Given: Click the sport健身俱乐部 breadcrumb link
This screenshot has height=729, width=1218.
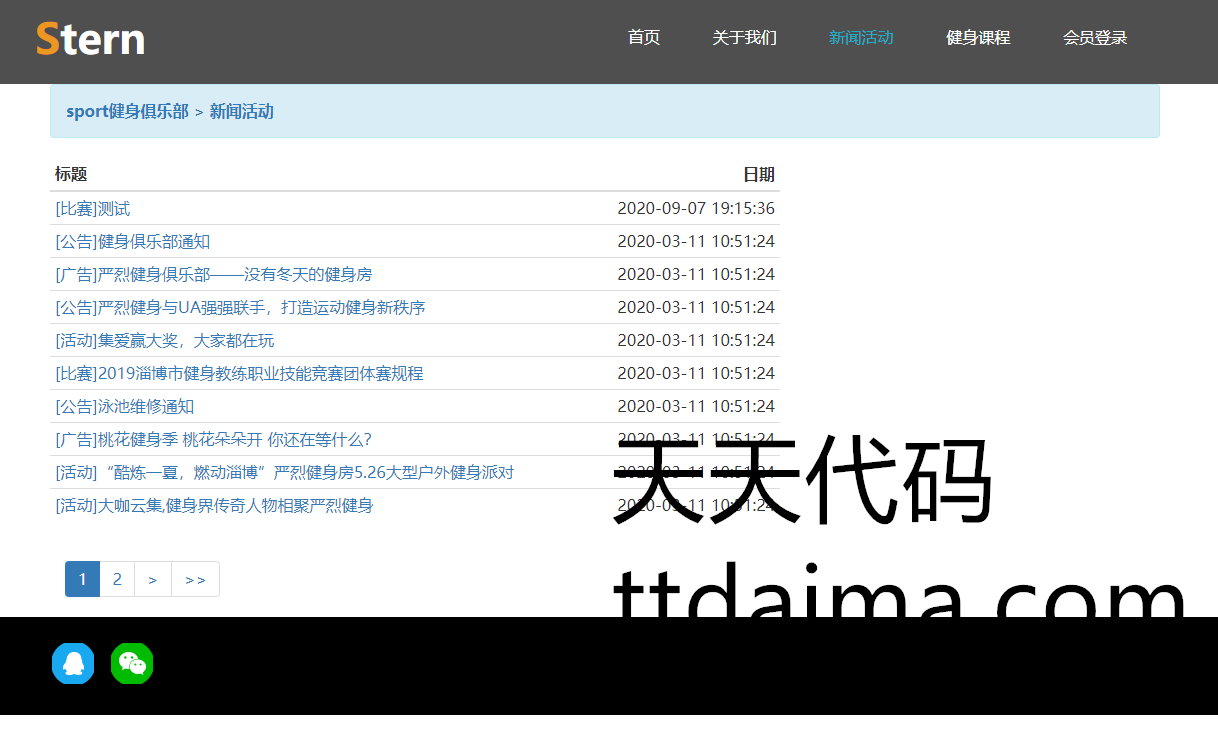Looking at the screenshot, I should (127, 111).
